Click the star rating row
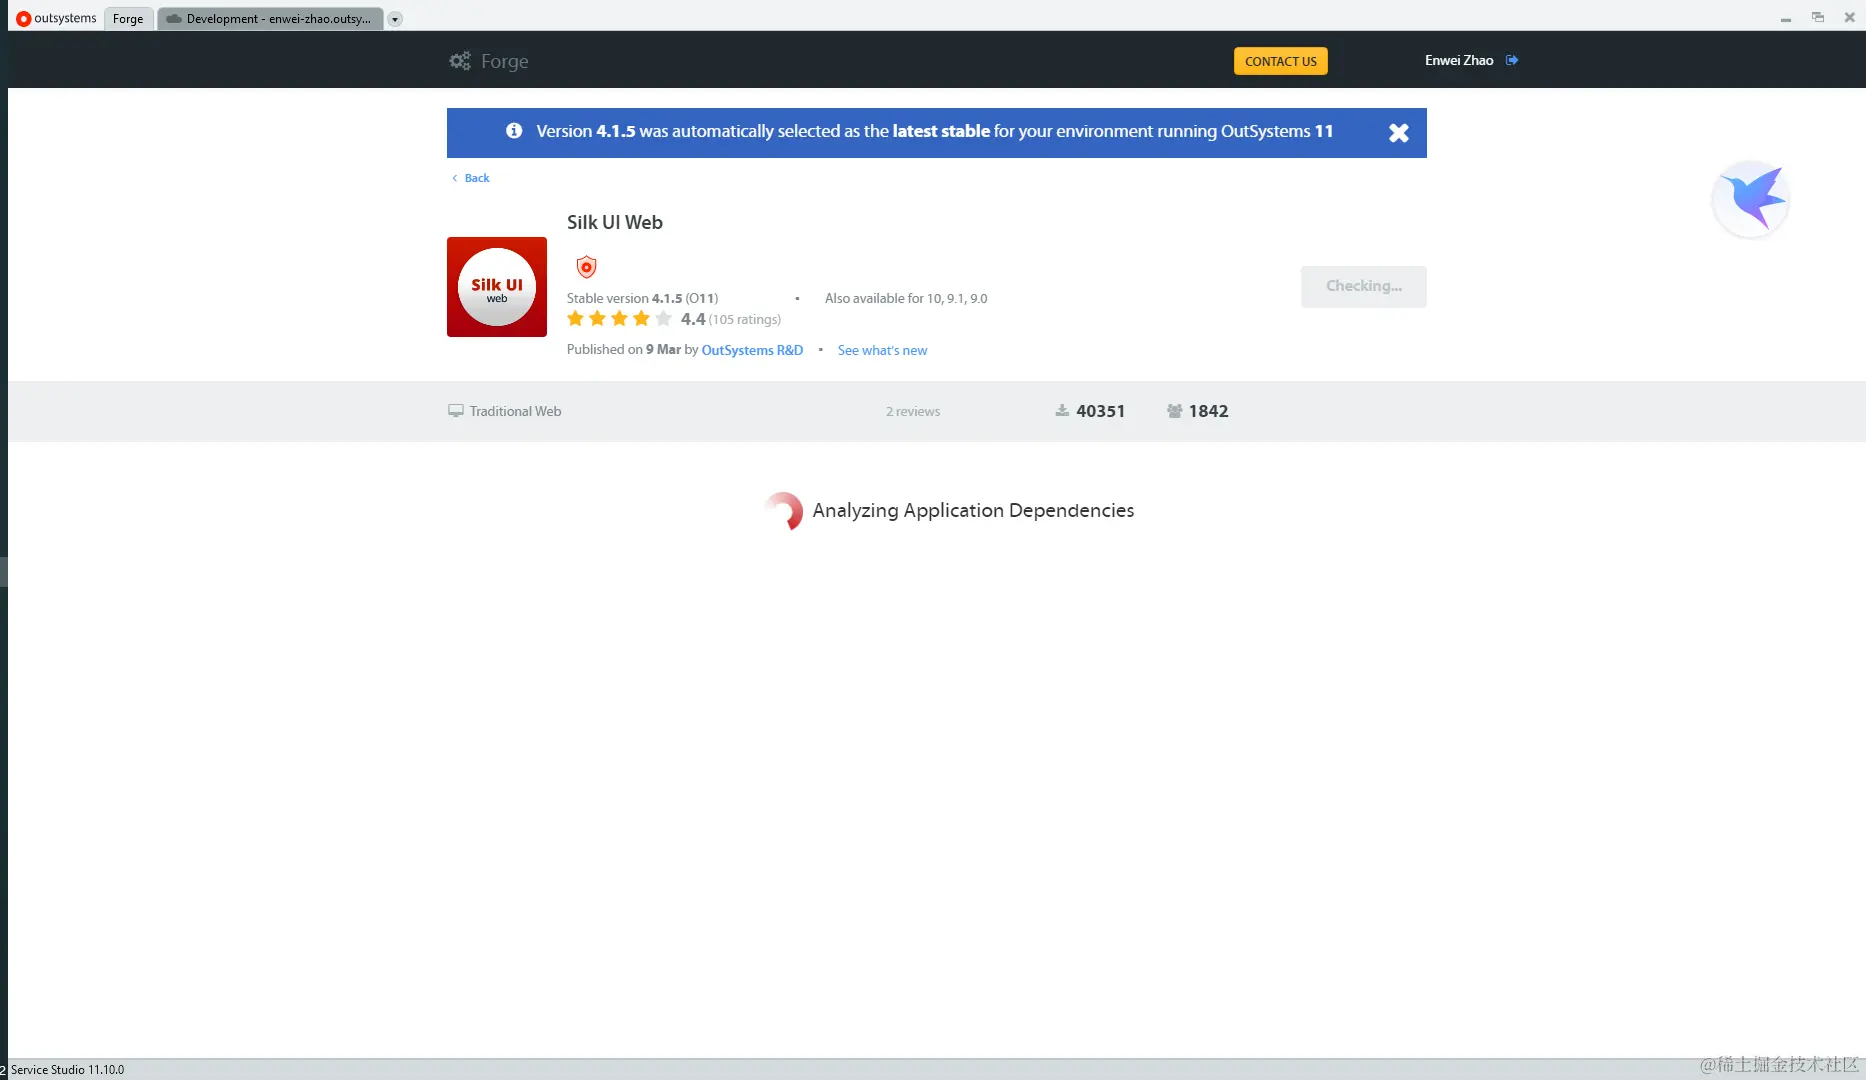This screenshot has height=1081, width=1866. 619,319
